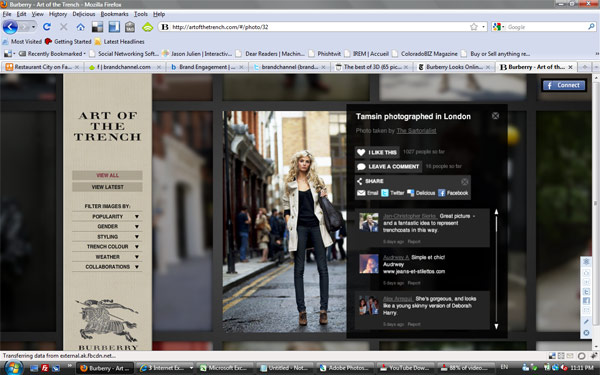Image resolution: width=600 pixels, height=375 pixels.
Task: Reload the page with the refresh icon
Action: coord(47,27)
